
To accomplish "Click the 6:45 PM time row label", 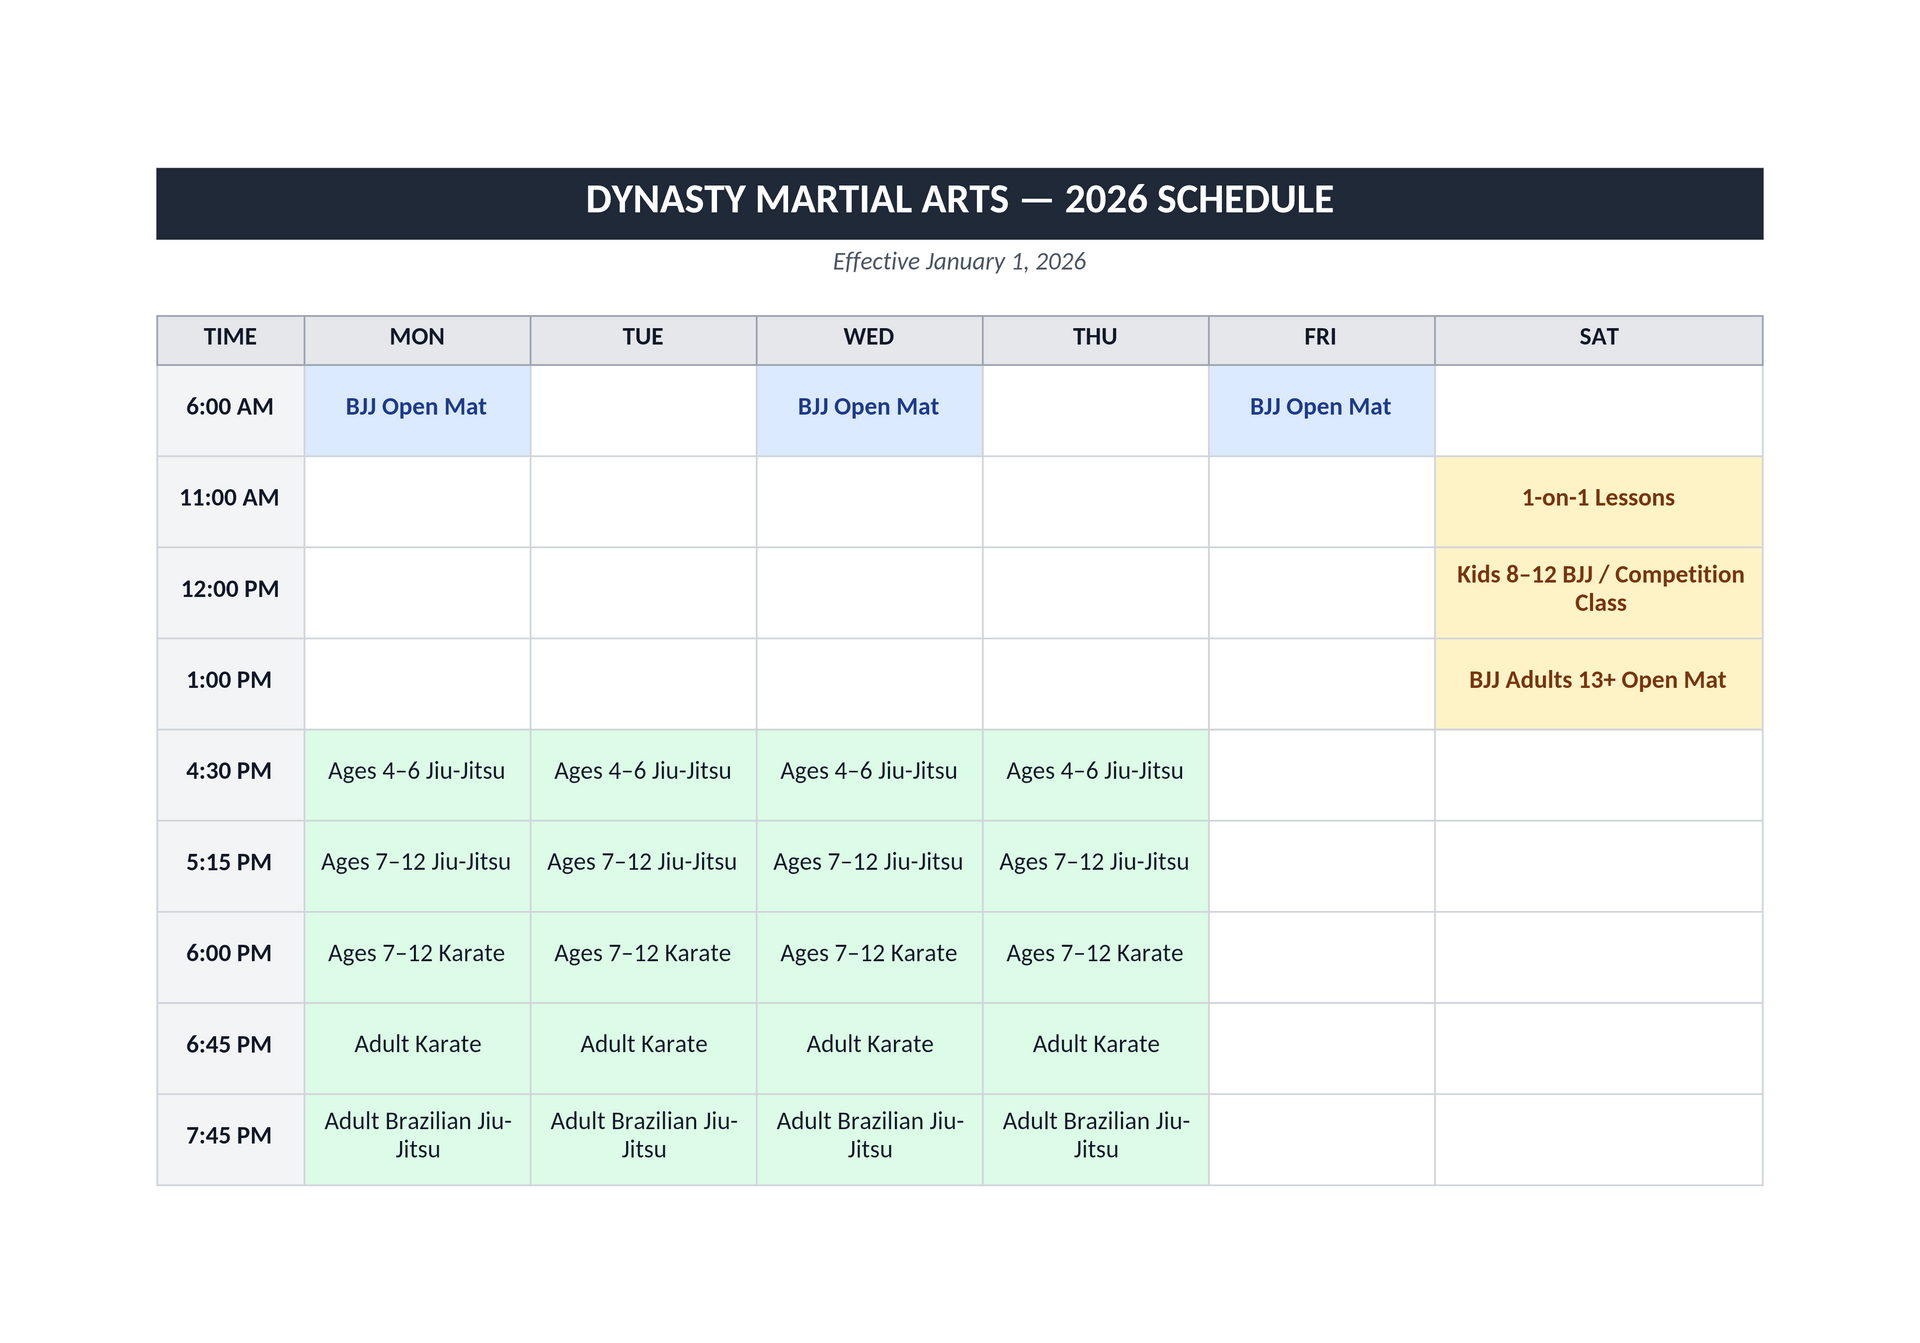I will coord(230,1048).
